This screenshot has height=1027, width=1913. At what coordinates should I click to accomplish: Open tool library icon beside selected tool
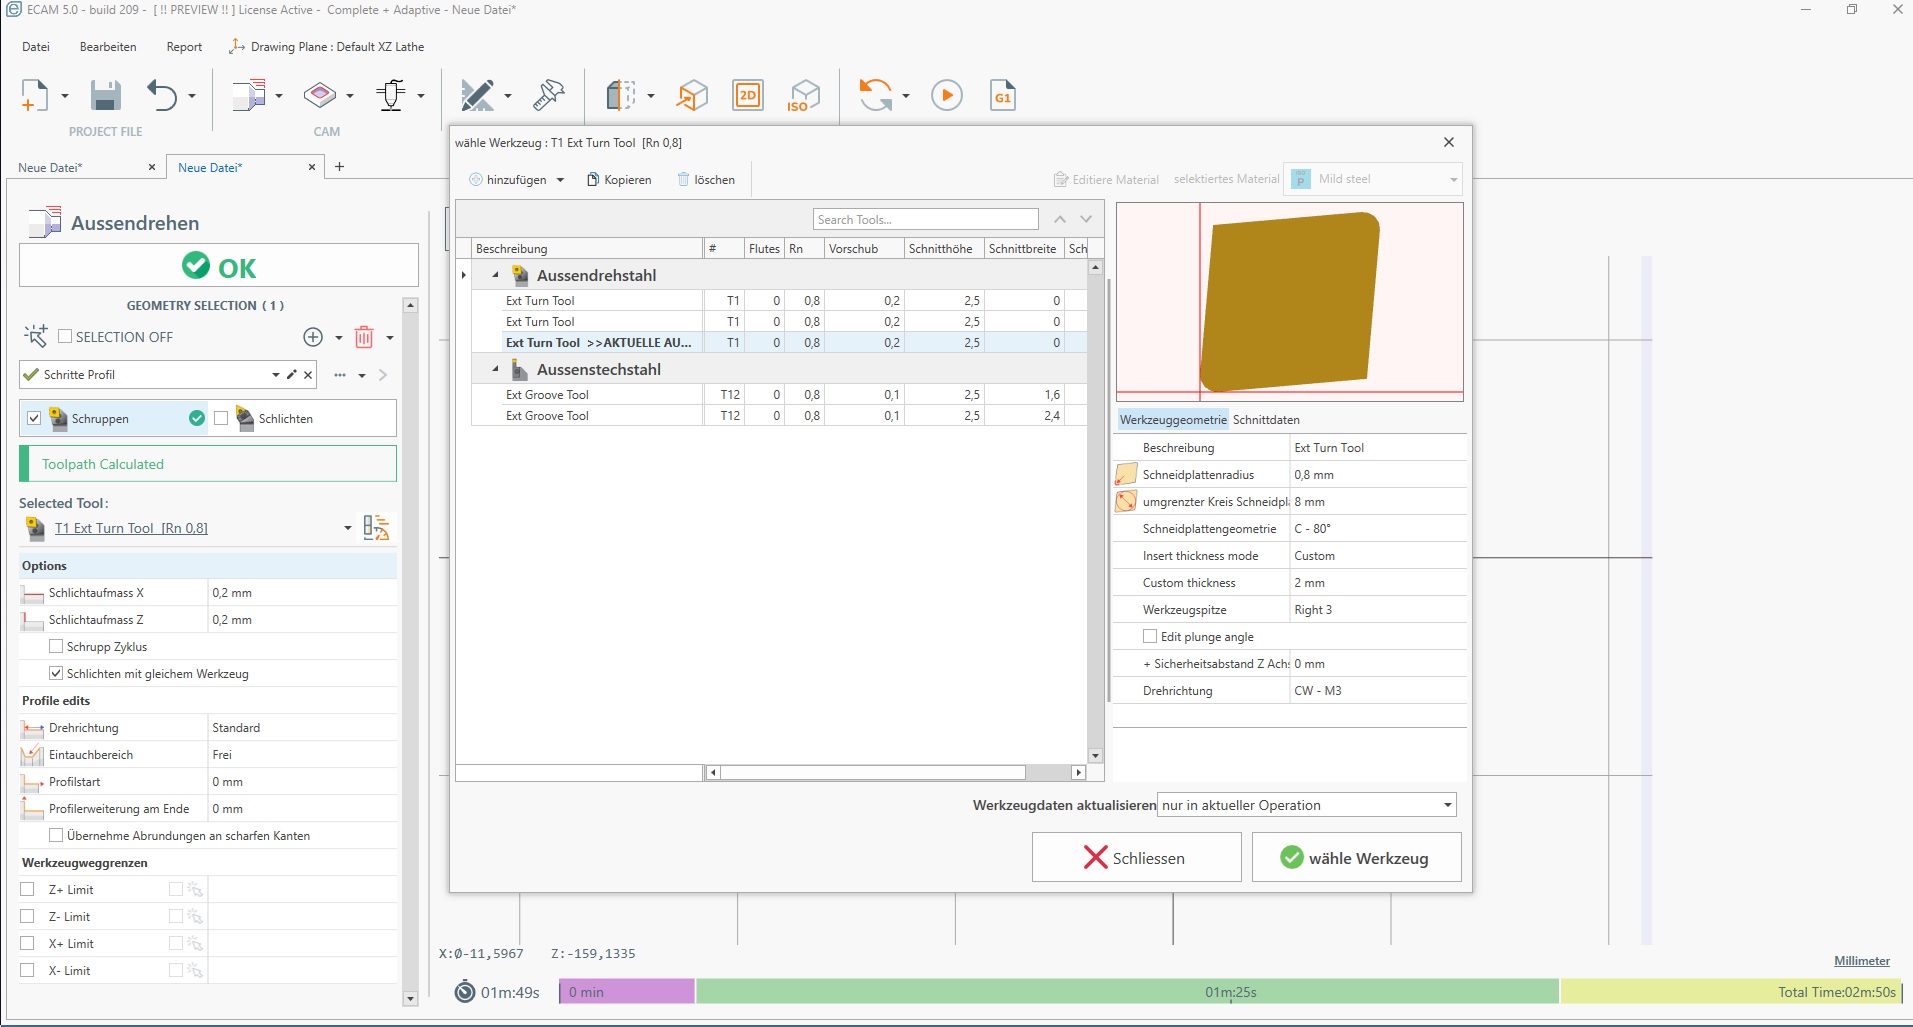pyautogui.click(x=376, y=528)
